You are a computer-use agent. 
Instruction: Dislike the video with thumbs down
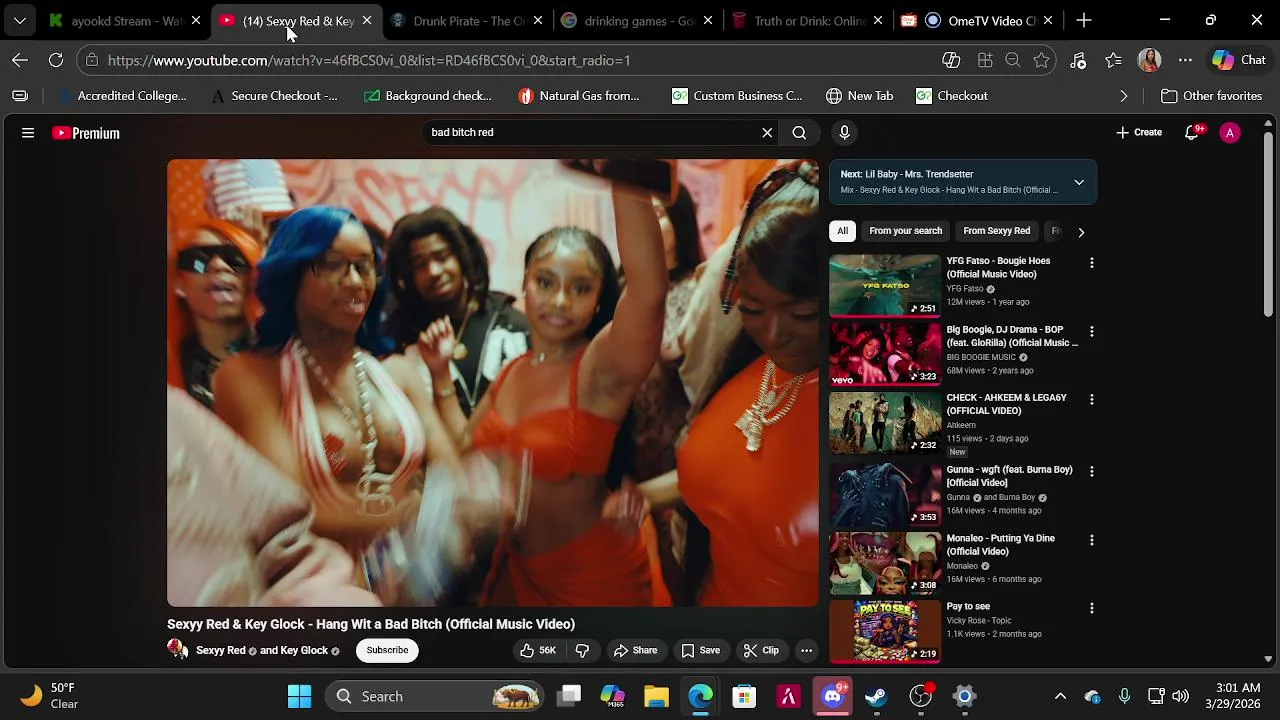pyautogui.click(x=582, y=650)
